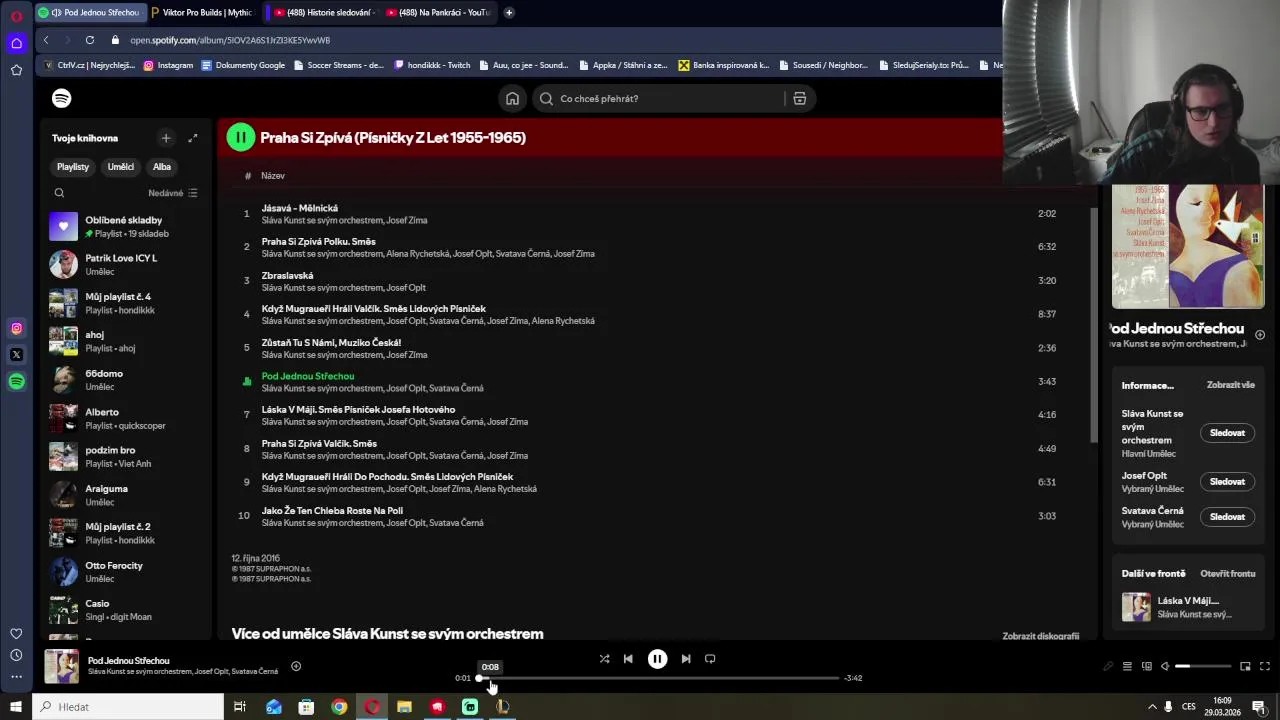Enter fullscreen player view

(1265, 666)
